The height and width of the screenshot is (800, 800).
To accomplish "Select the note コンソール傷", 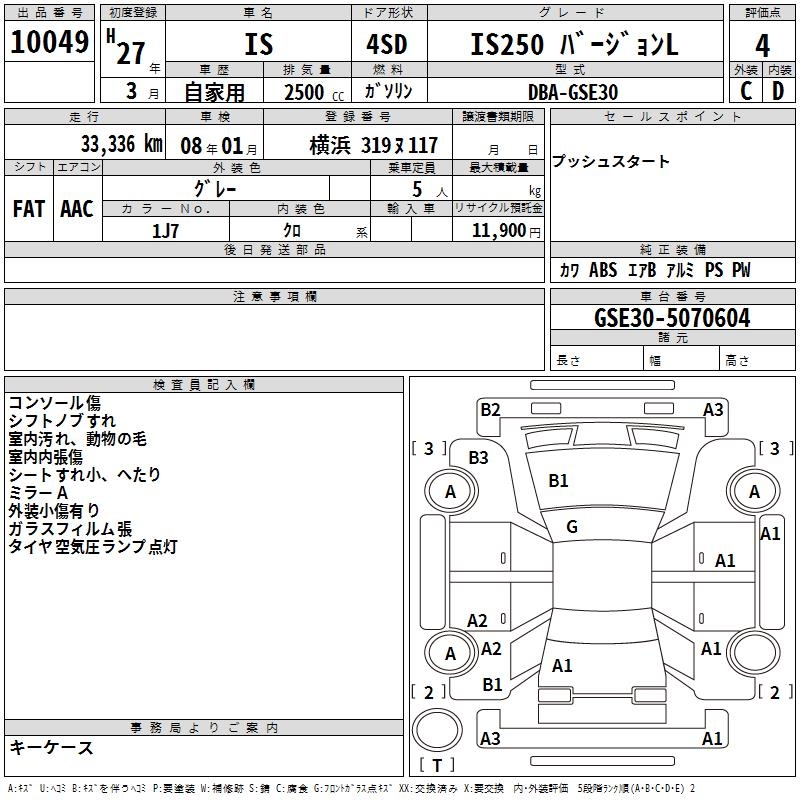I will coord(55,403).
